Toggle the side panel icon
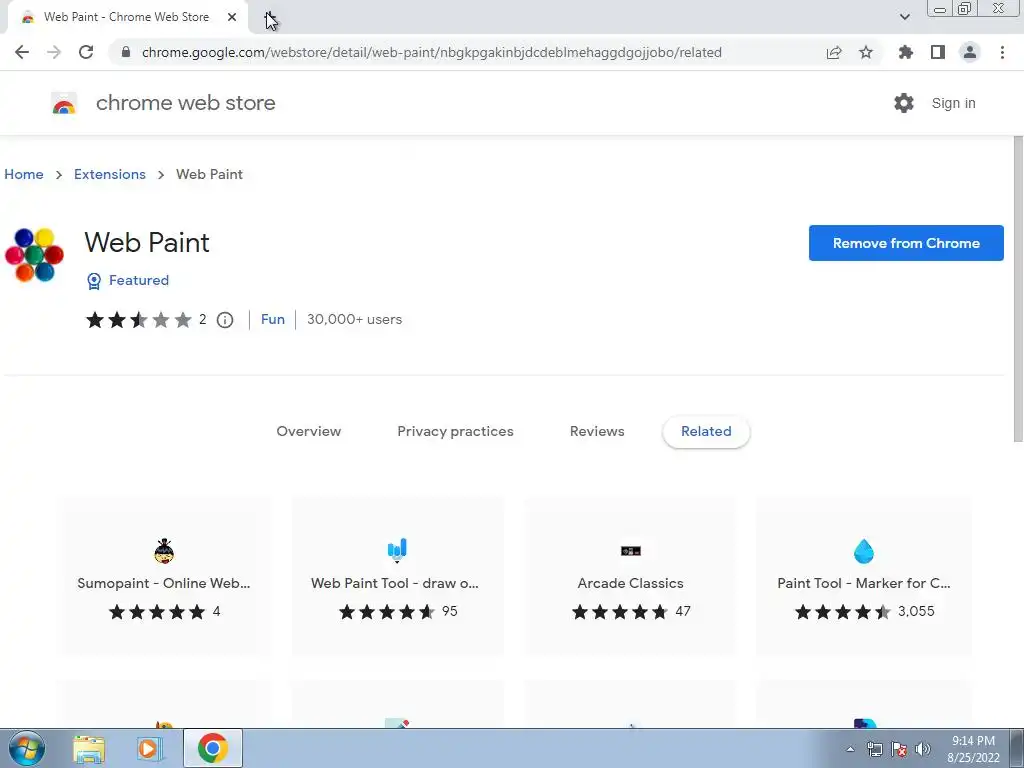Screen dimensions: 1024x768 pos(938,52)
